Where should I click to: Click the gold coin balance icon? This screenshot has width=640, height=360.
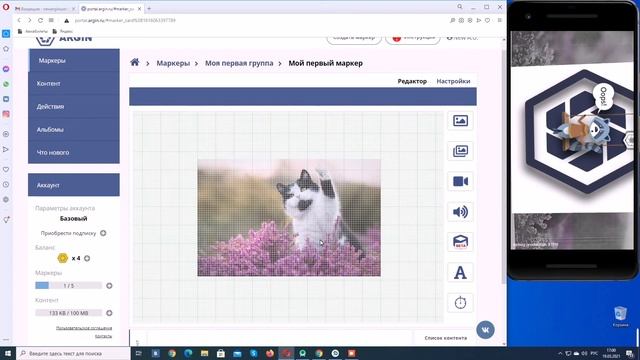coord(62,258)
